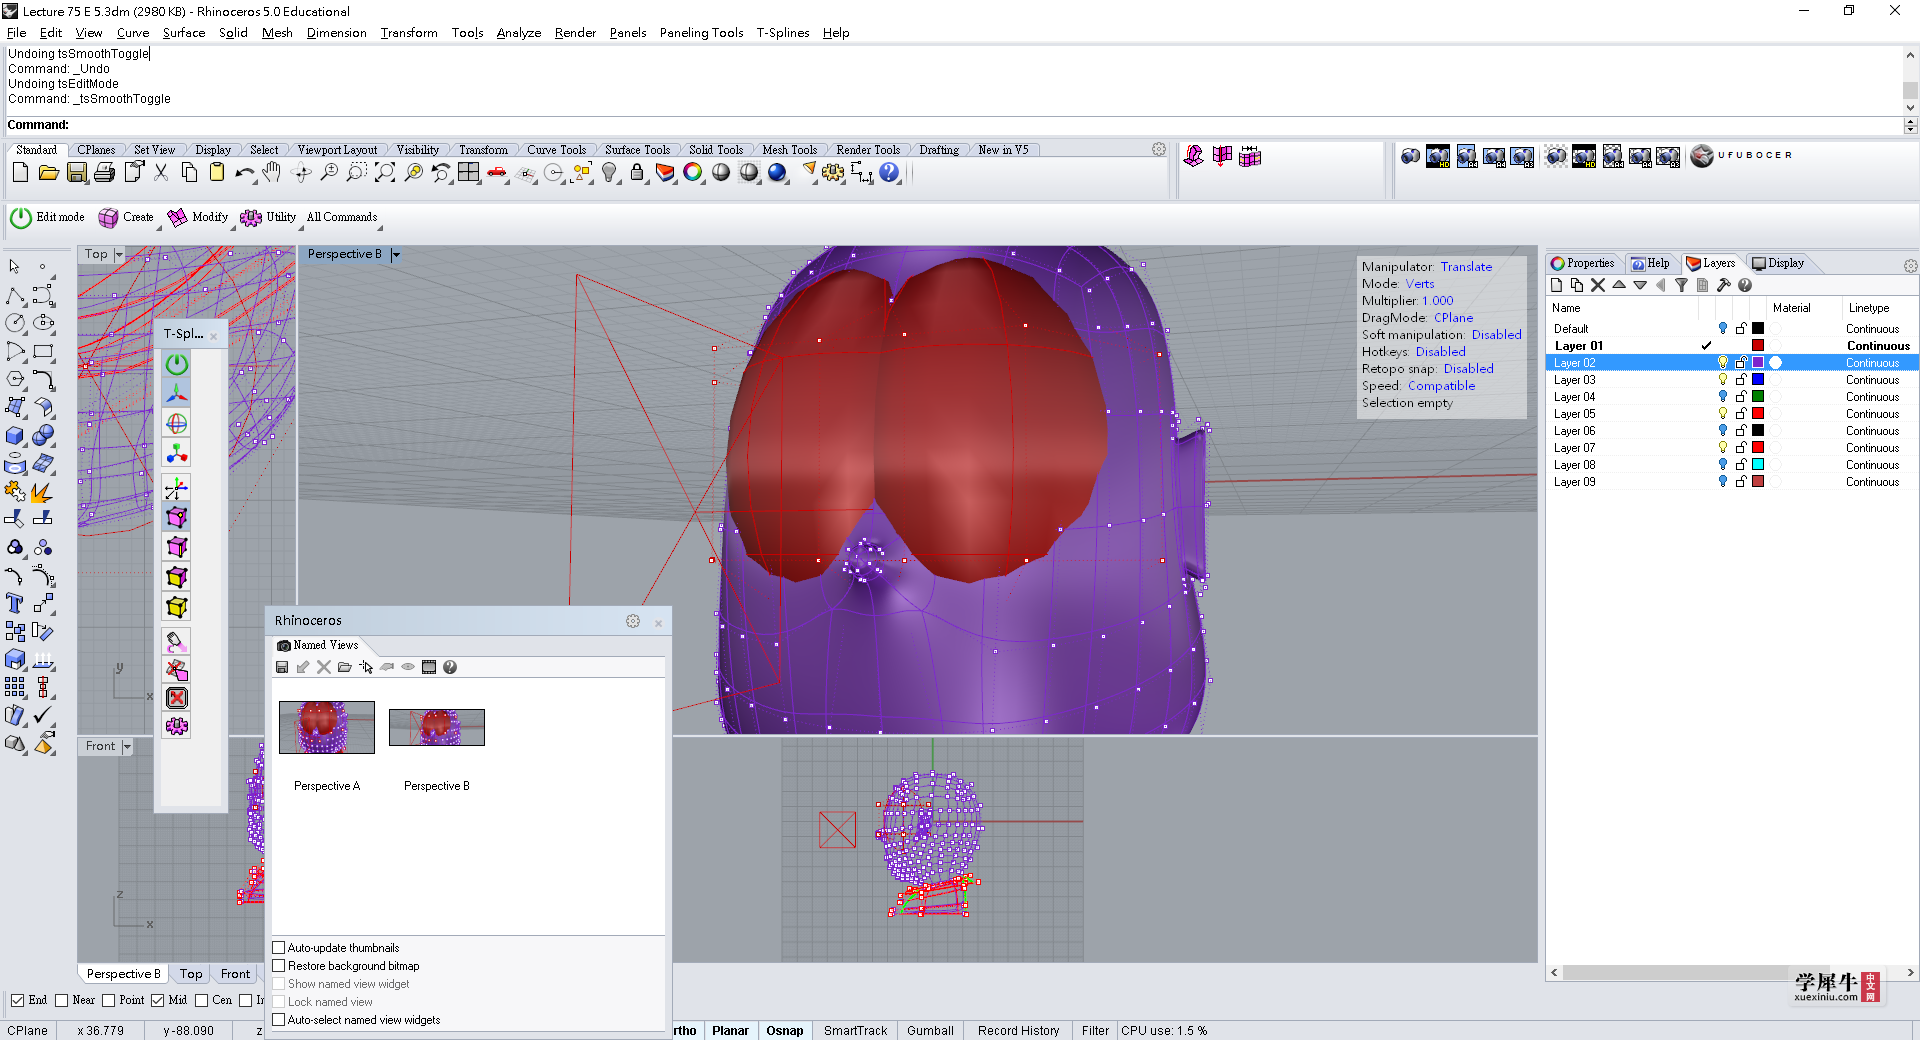Enable the Cen osnap checkbox
The width and height of the screenshot is (1920, 1040).
coord(202,1000)
